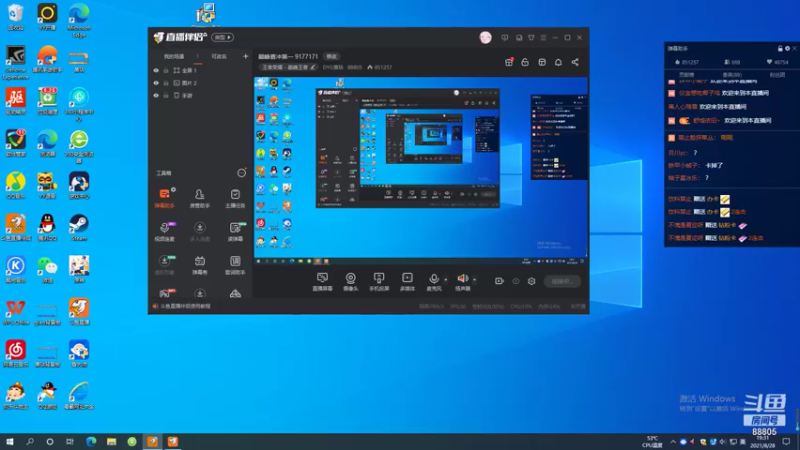800x450 pixels.
Task: Toggle lock on 图片 2 source
Action: (x=166, y=83)
